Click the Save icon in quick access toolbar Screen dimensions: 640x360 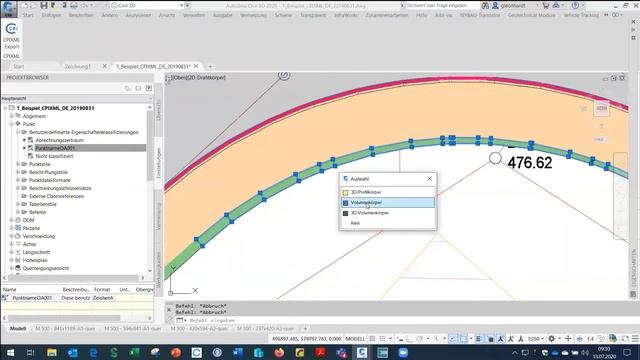point(44,6)
